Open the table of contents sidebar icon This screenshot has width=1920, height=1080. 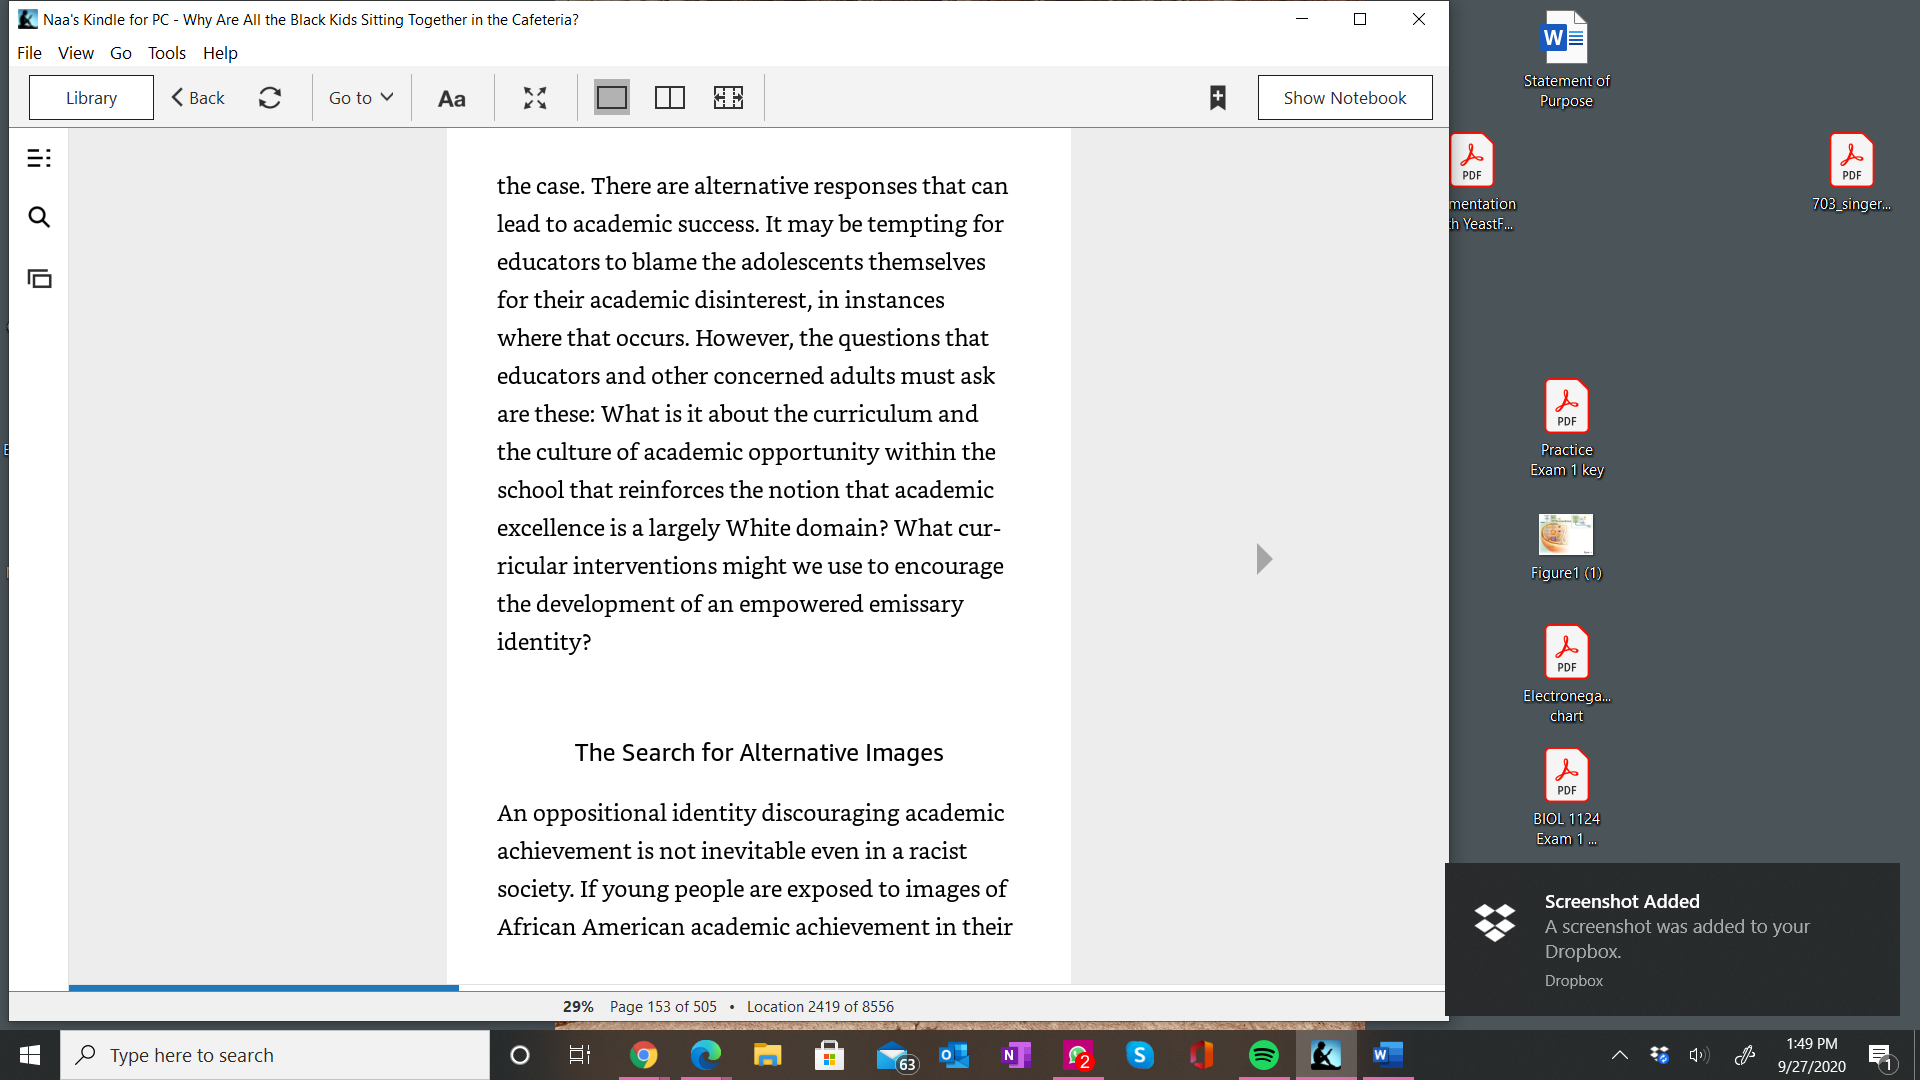tap(39, 158)
